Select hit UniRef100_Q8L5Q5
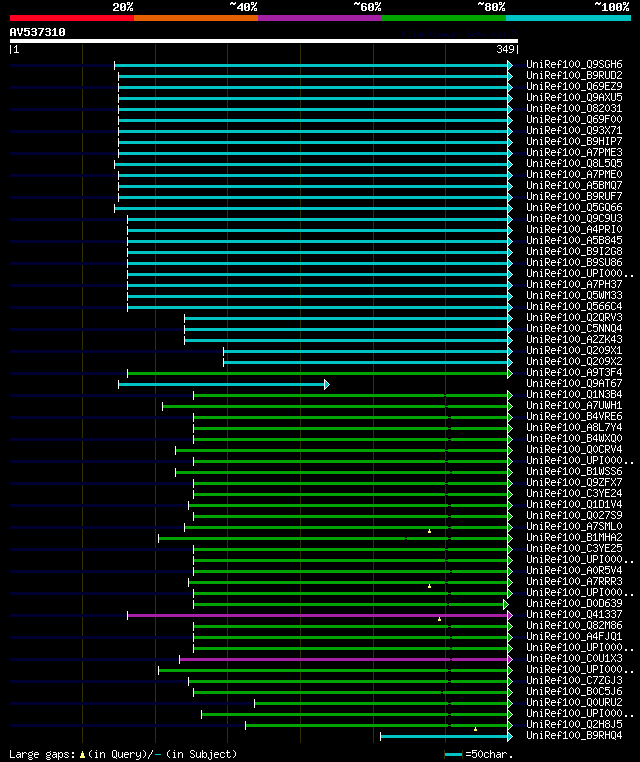Viewport: 640px width, 762px height. tap(574, 163)
